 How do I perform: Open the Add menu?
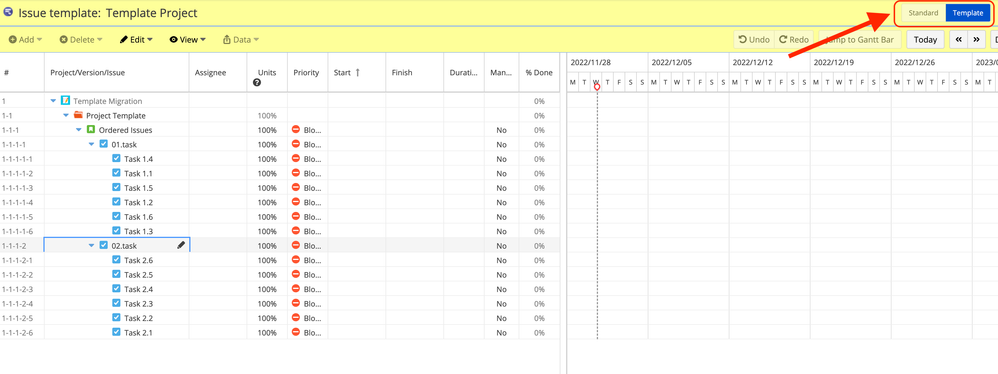click(x=25, y=39)
